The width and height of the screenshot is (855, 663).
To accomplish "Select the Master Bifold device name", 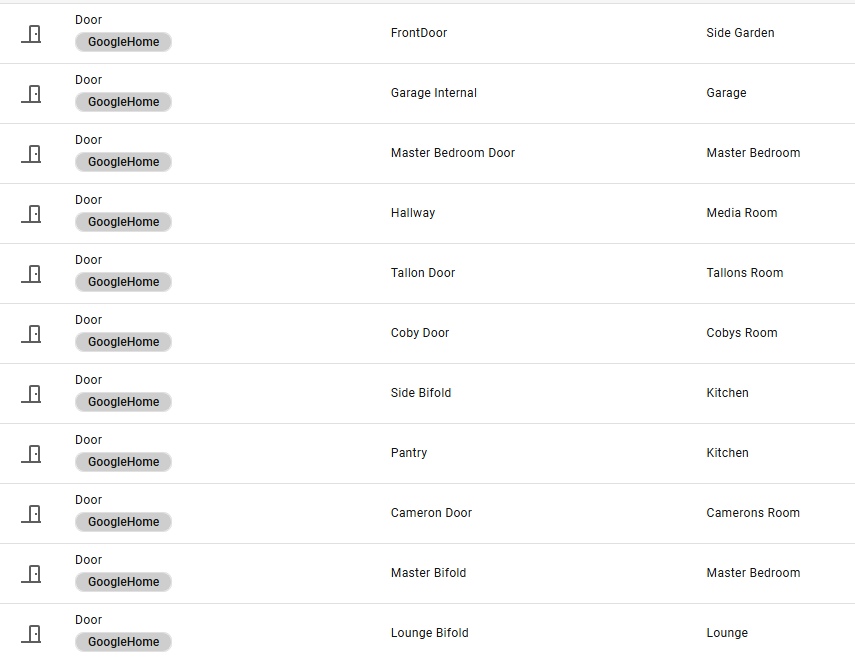I will click(x=428, y=573).
